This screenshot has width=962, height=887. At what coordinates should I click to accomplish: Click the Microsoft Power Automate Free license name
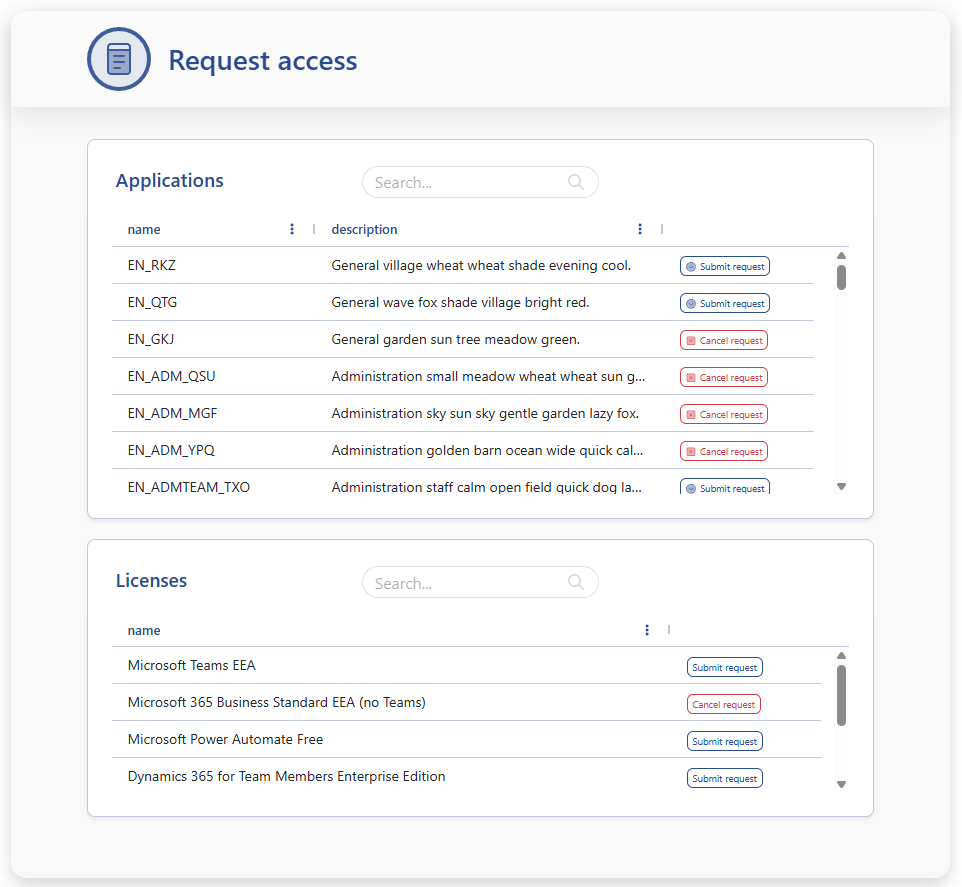pos(225,739)
